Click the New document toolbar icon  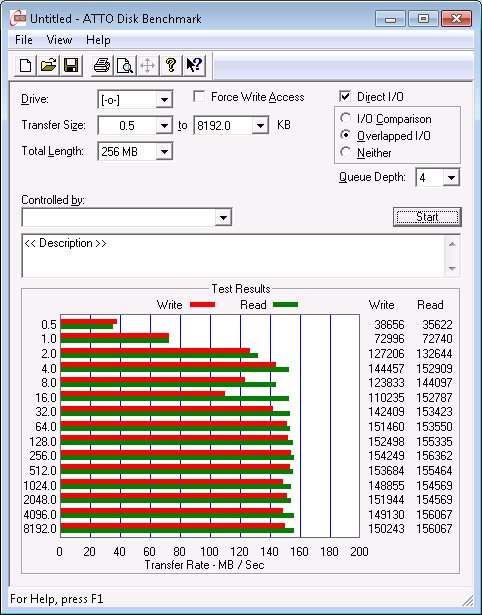tap(25, 65)
